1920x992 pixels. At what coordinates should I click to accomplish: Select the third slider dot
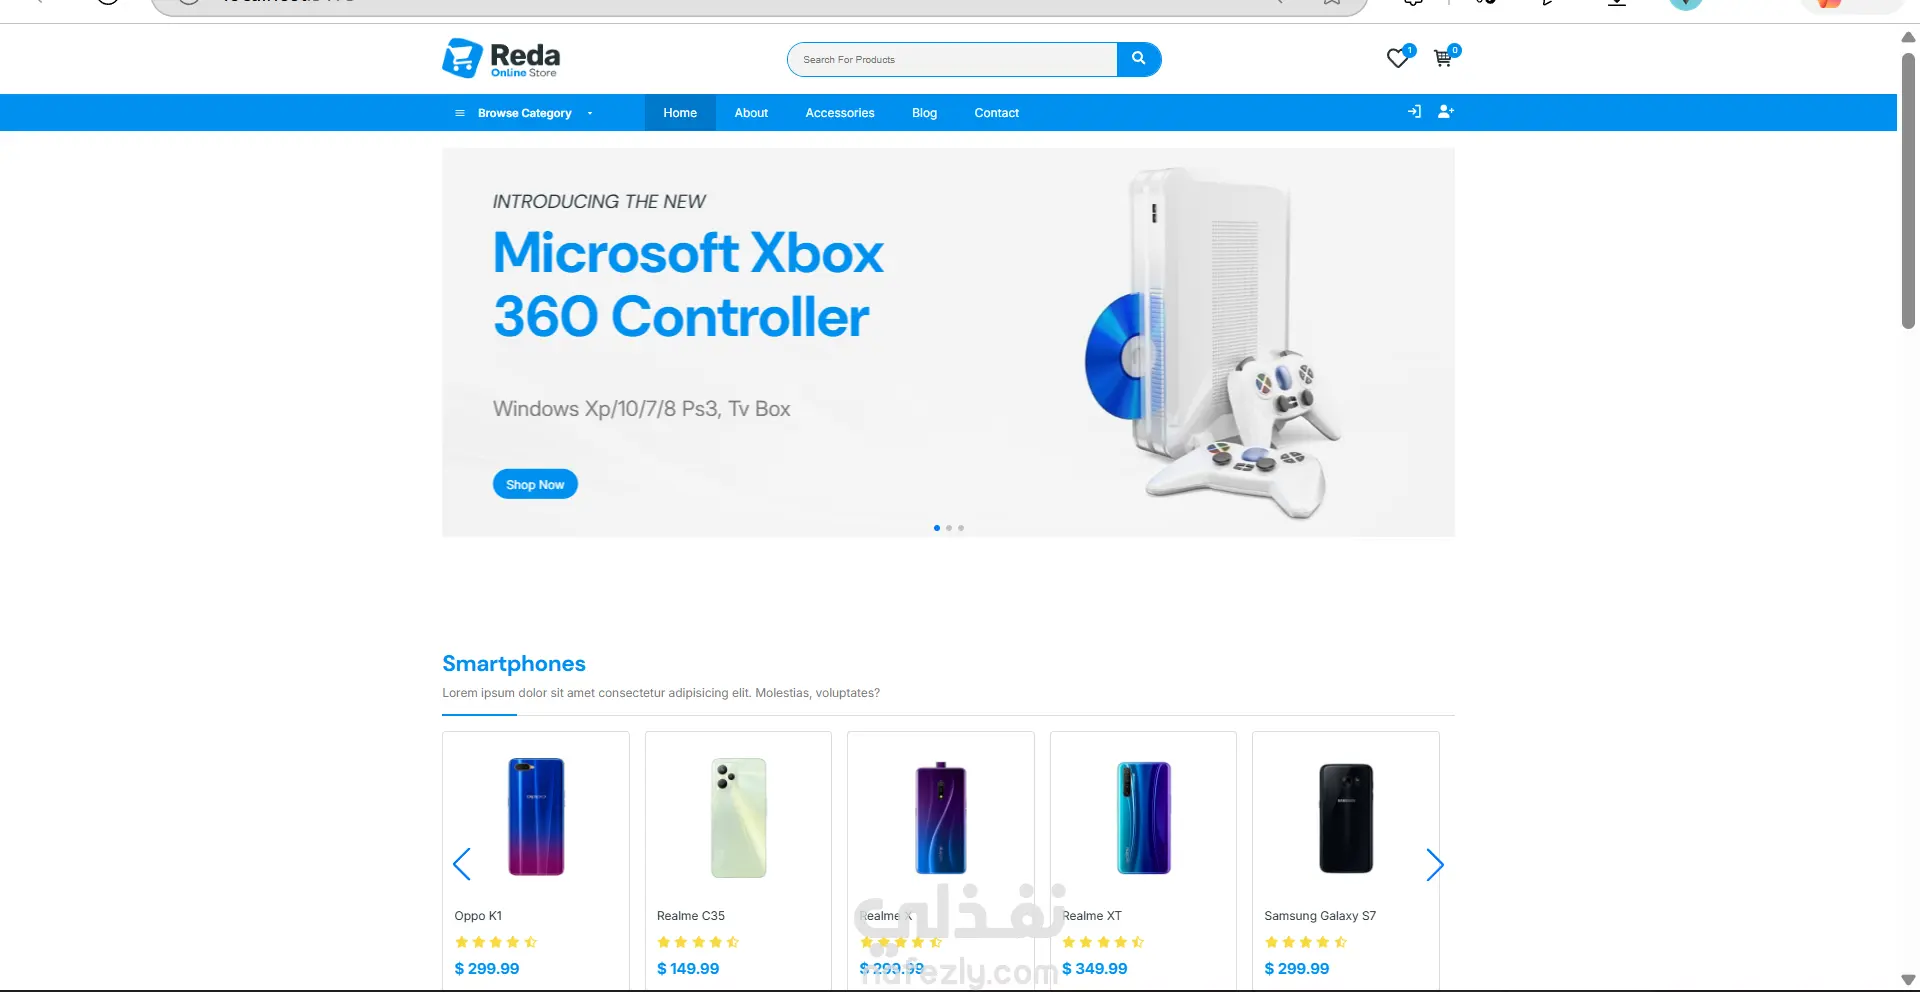pos(961,528)
